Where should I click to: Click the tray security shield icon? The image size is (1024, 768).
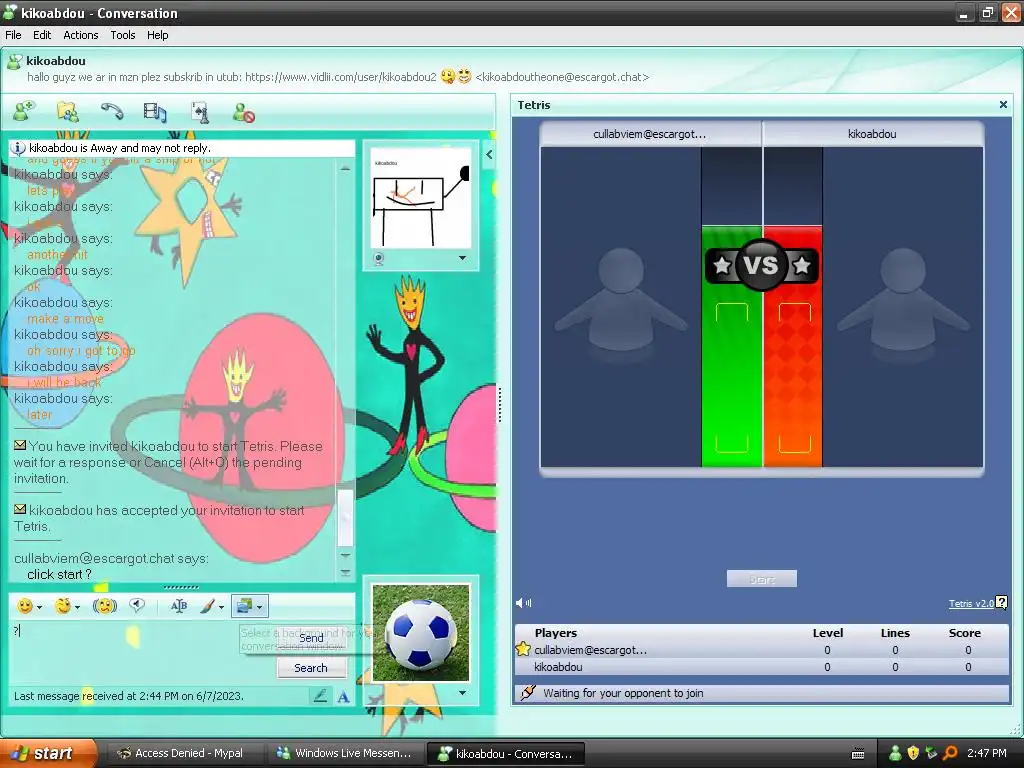coord(913,753)
